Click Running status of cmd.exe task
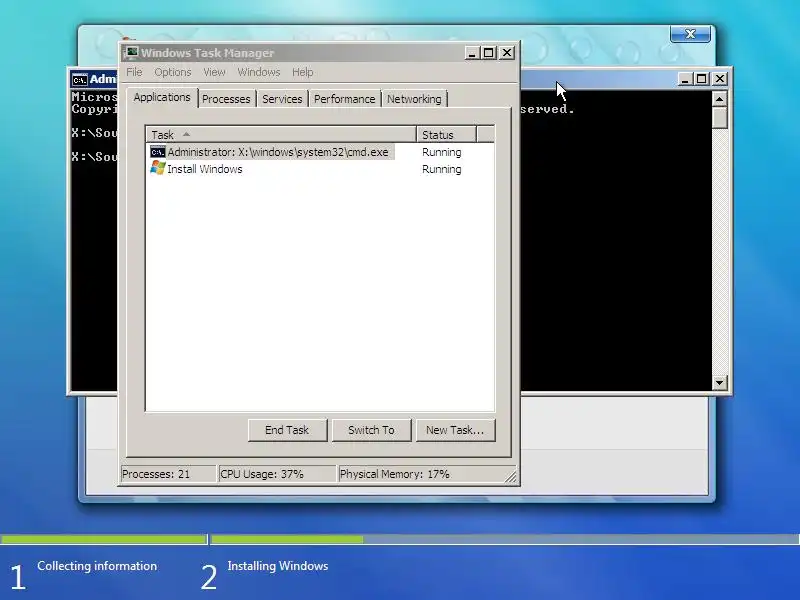800x600 pixels. tap(442, 152)
